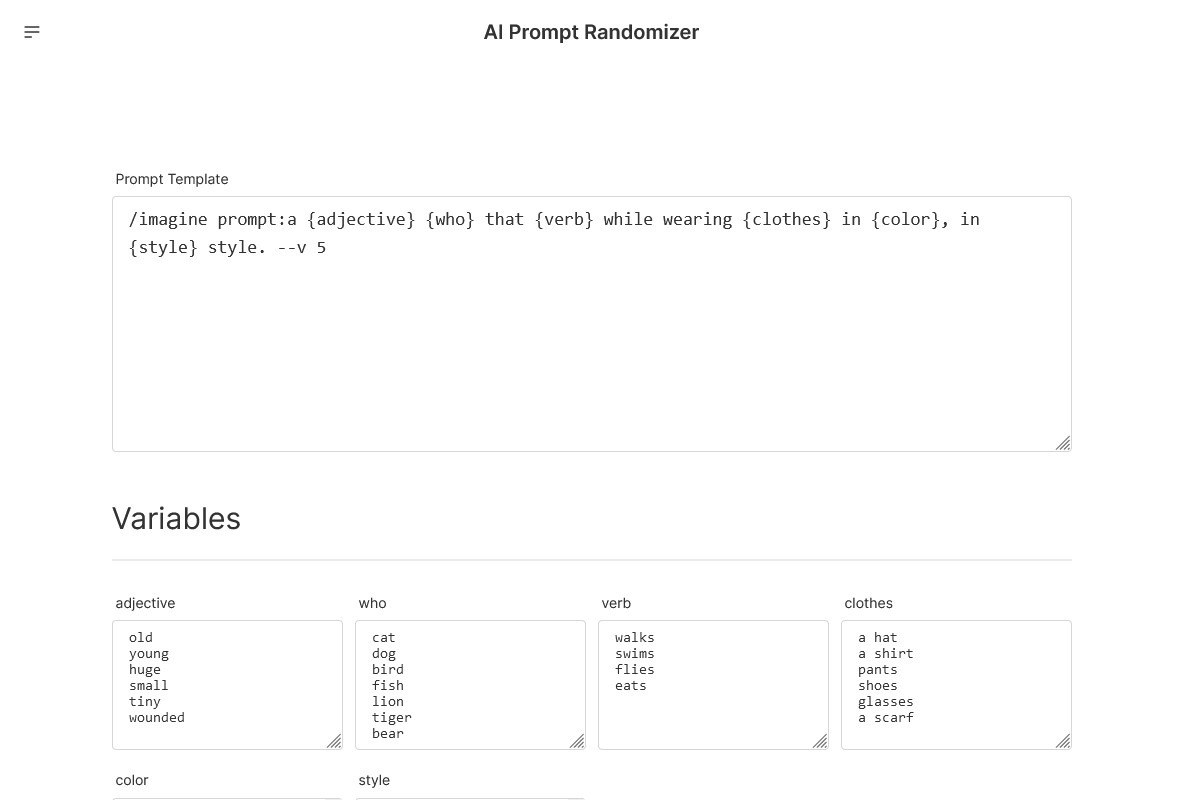Click the Variables section heading
The width and height of the screenshot is (1200, 800).
(x=176, y=518)
